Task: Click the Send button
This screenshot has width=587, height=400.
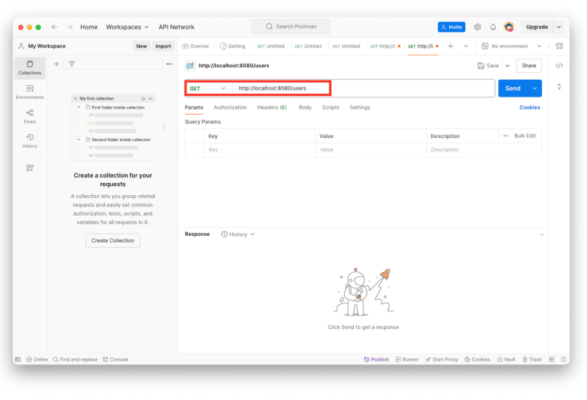Action: tap(513, 88)
